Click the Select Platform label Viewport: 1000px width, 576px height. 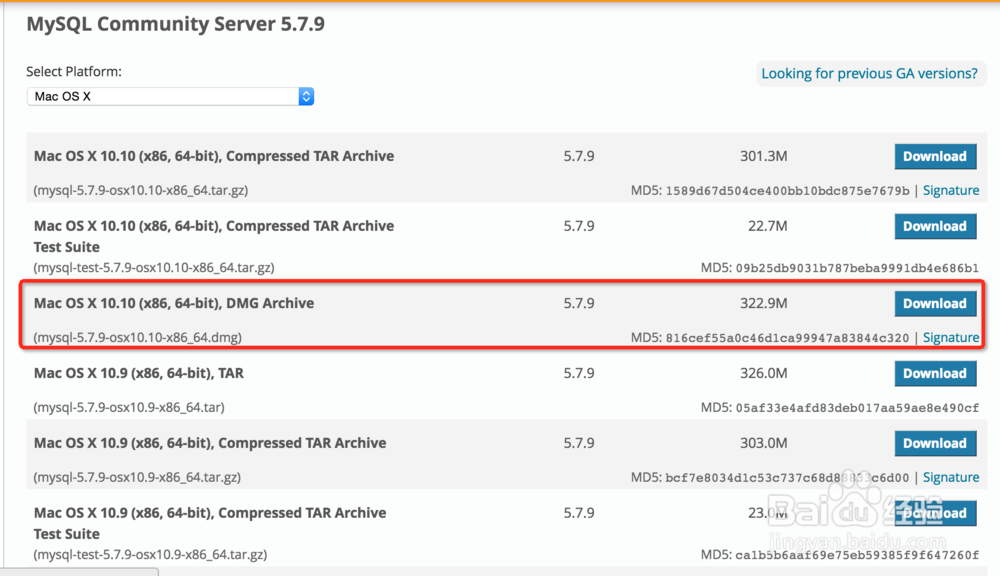point(74,71)
